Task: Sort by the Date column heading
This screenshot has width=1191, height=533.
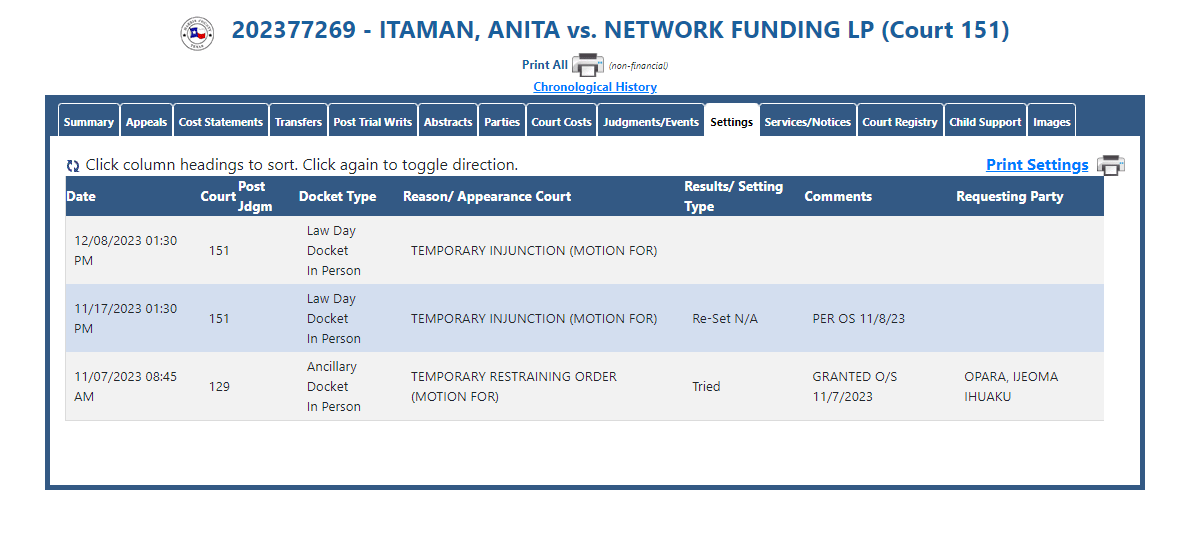Action: click(x=81, y=196)
